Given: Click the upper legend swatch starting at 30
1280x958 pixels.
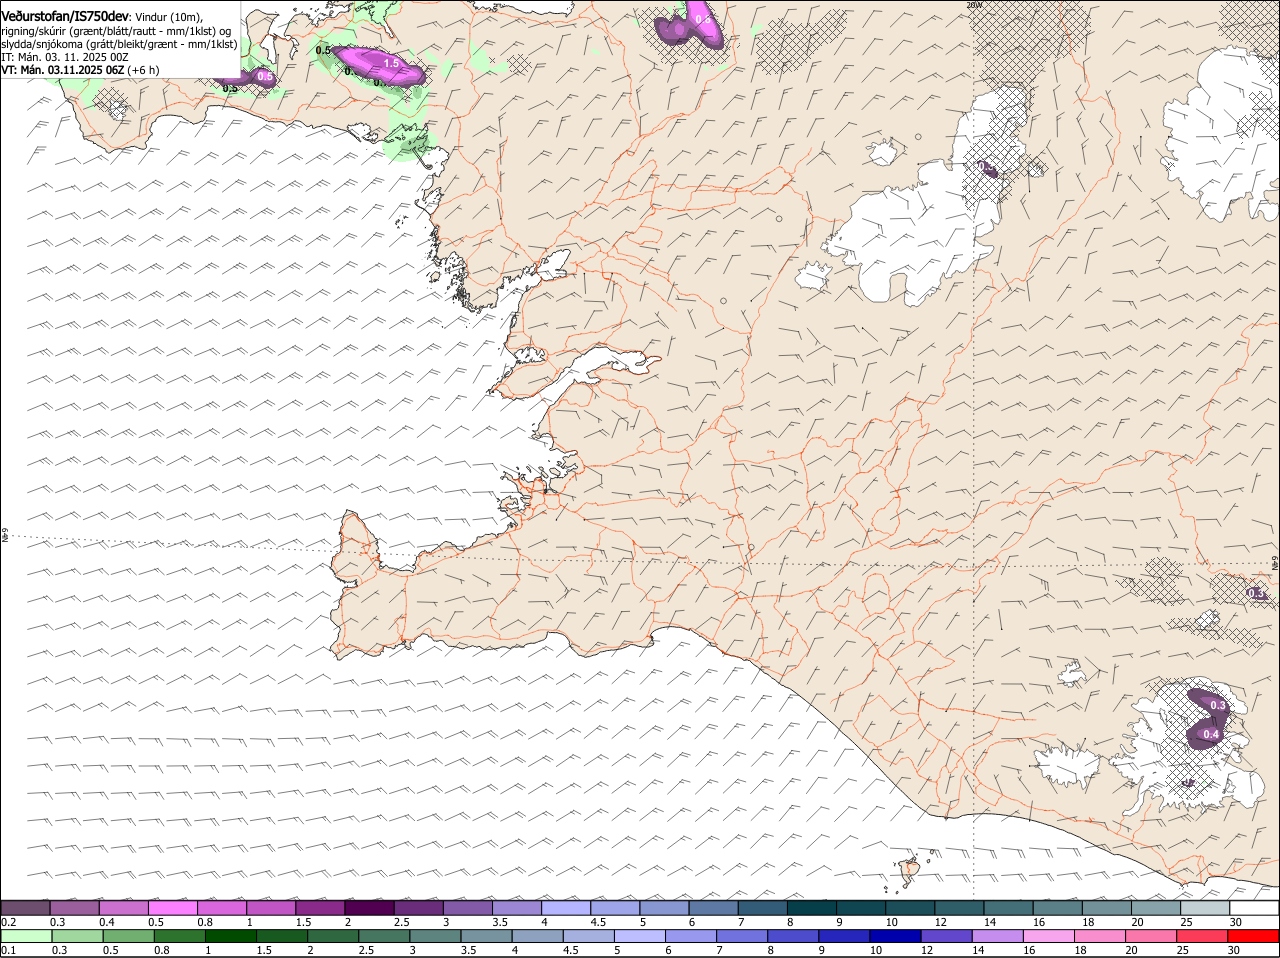Looking at the screenshot, I should [x=1254, y=907].
